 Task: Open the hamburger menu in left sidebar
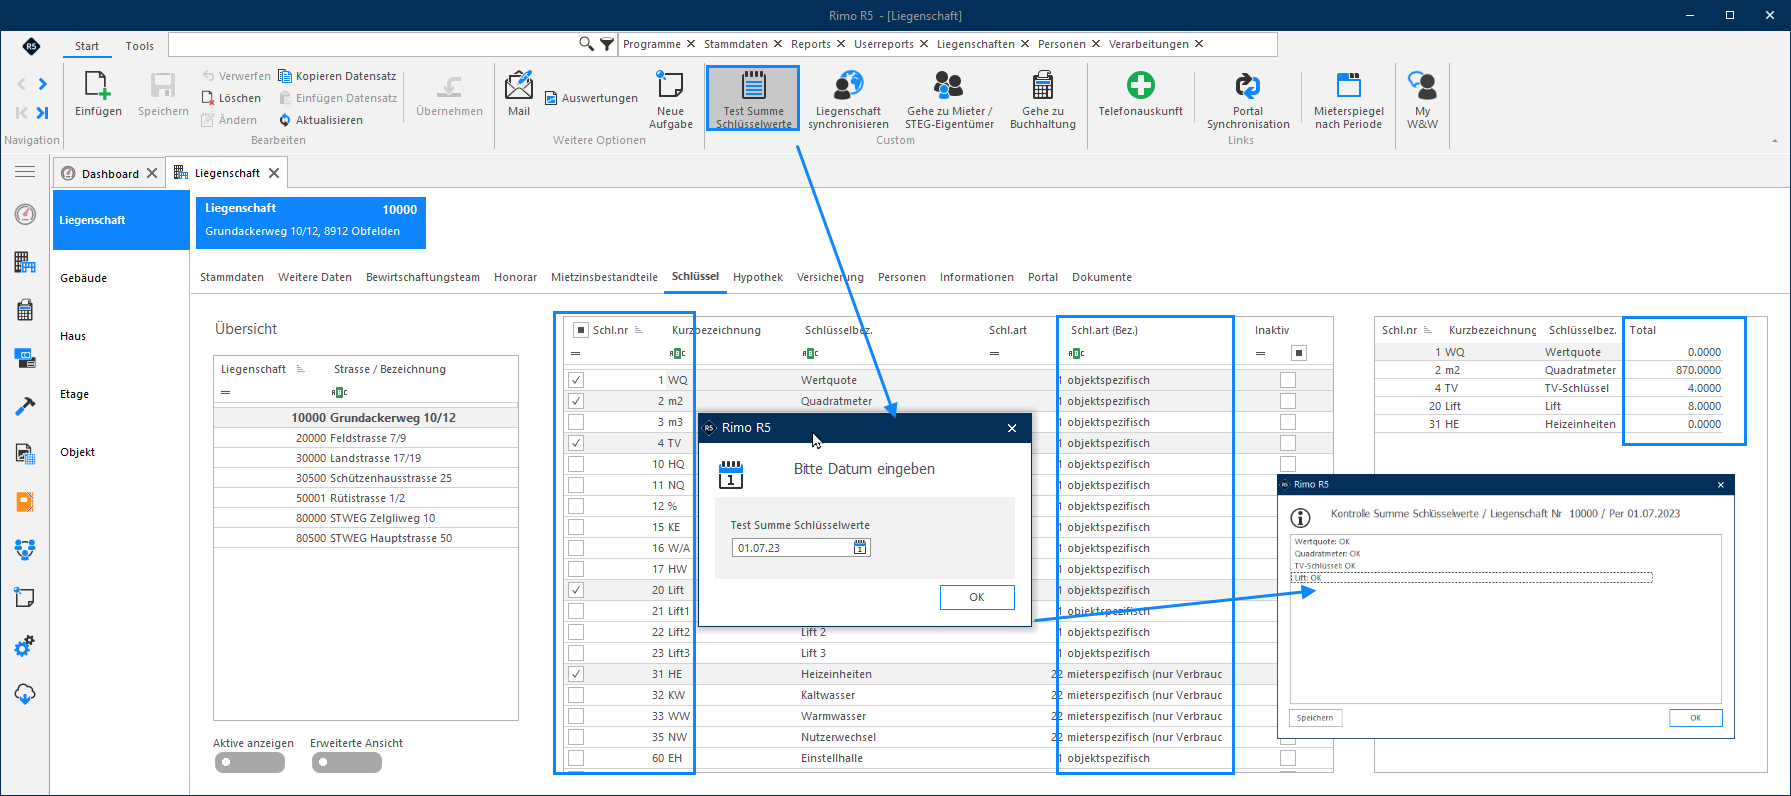pos(25,172)
